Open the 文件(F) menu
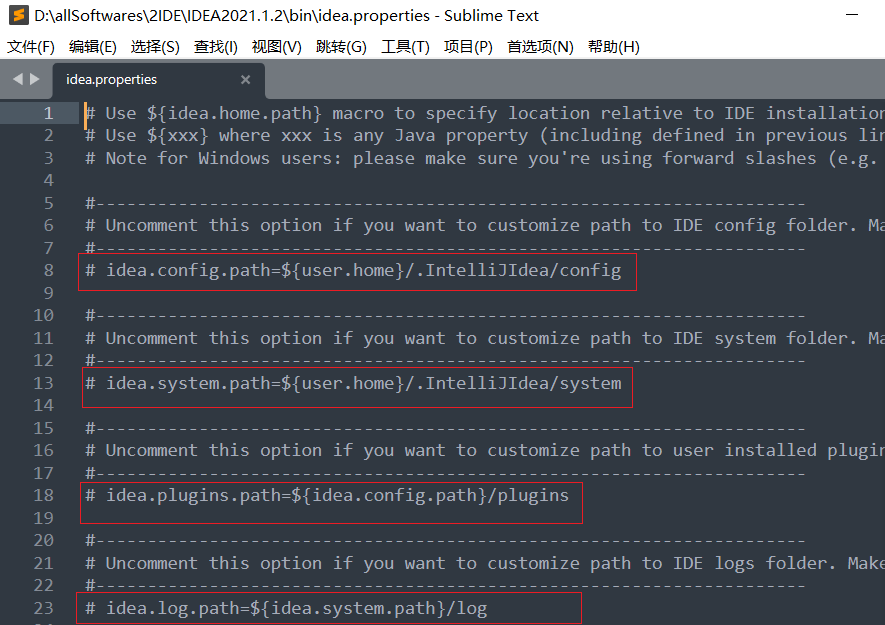 click(x=30, y=47)
